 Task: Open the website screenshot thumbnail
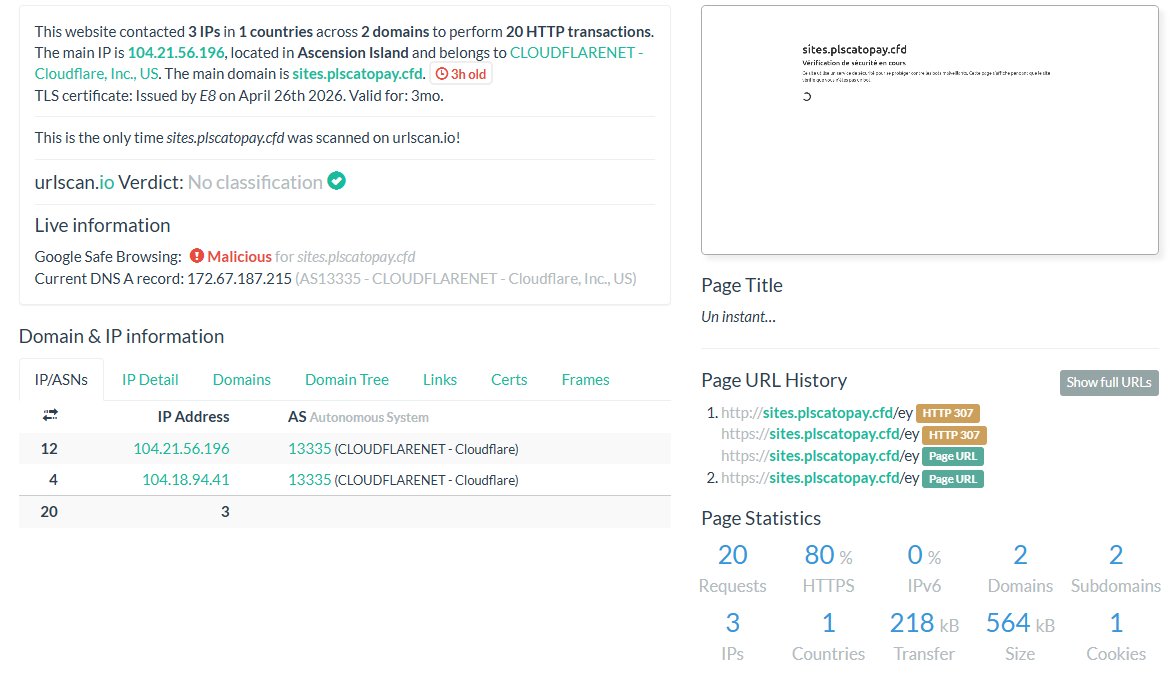click(929, 130)
